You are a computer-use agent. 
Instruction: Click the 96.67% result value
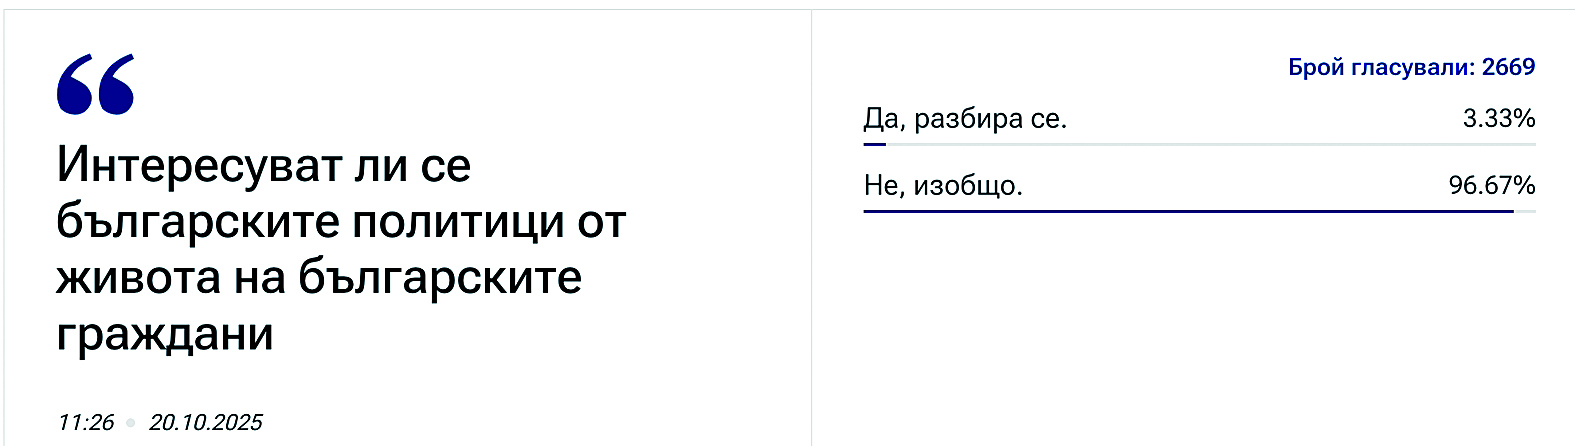[x=1492, y=186]
